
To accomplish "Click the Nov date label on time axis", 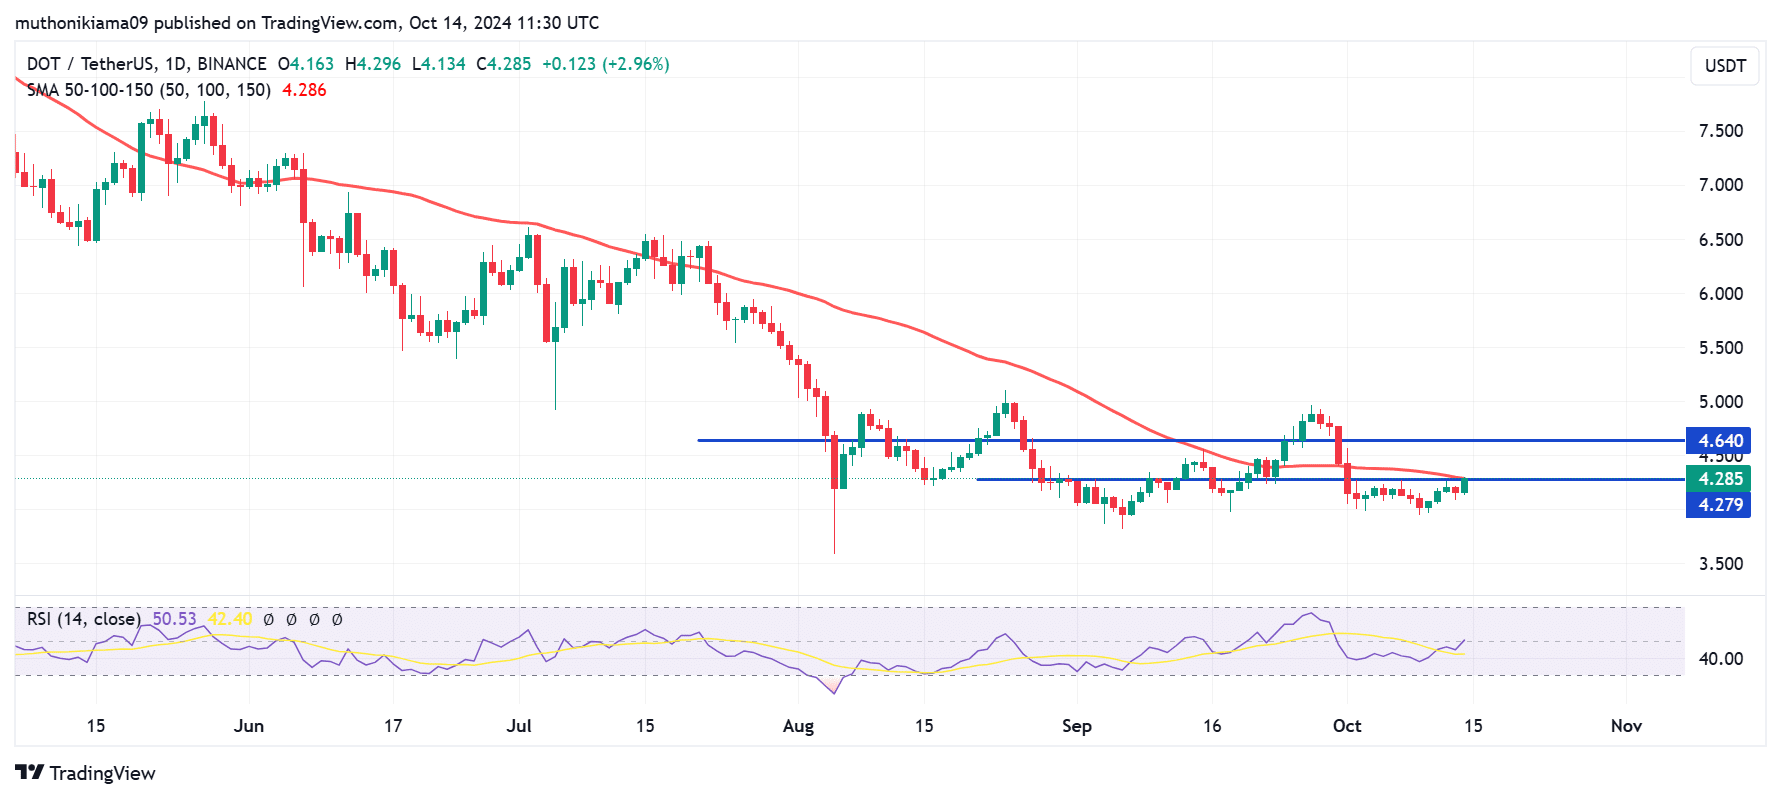I will 1626,726.
